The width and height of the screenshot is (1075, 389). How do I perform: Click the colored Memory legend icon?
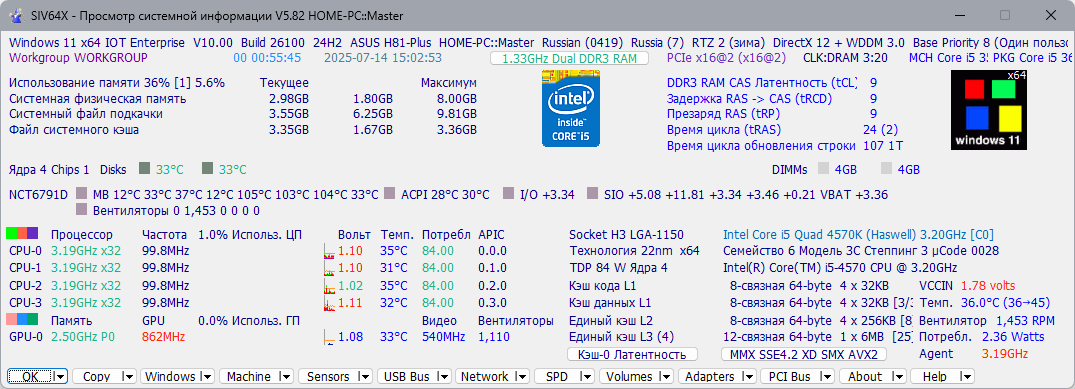[x=22, y=320]
